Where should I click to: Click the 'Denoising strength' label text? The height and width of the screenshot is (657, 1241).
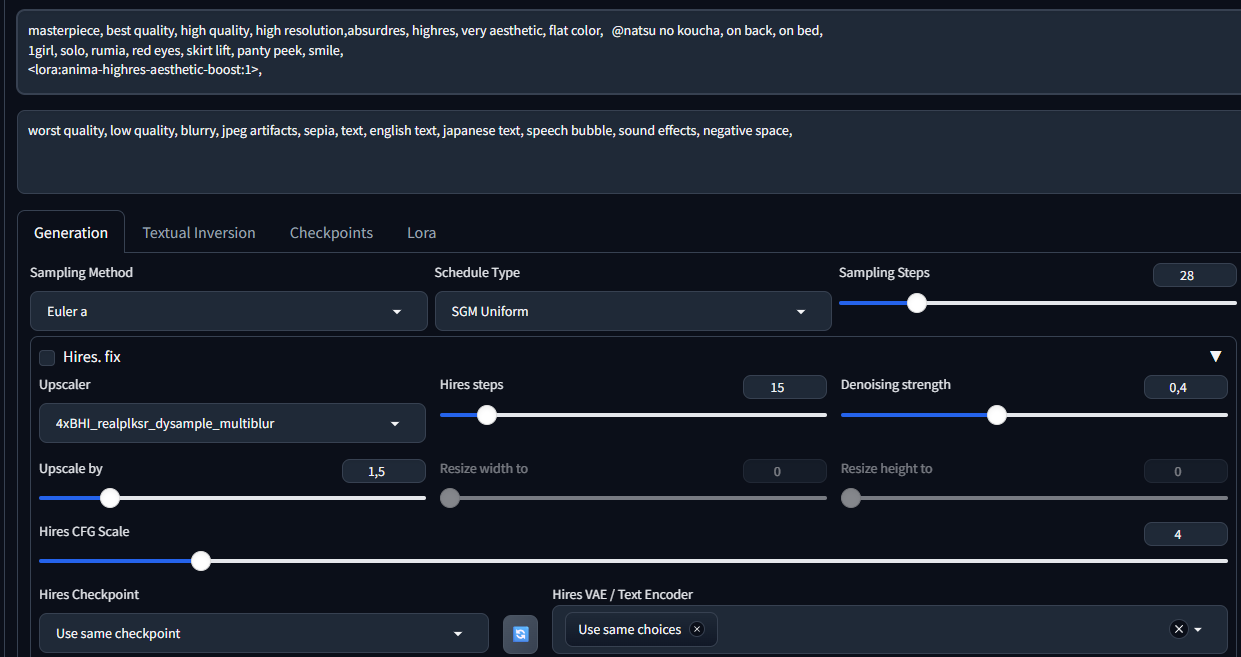pyautogui.click(x=896, y=384)
